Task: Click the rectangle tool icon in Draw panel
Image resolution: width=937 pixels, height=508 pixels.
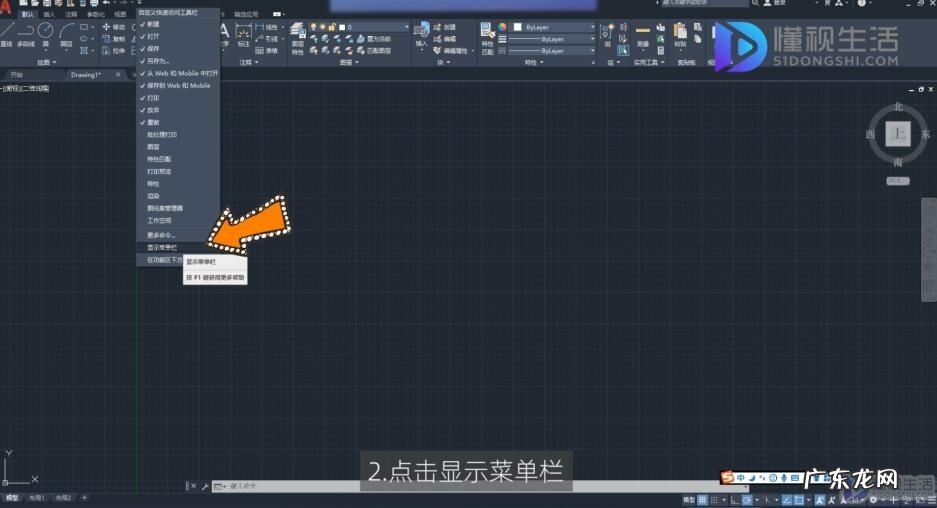Action: 84,27
